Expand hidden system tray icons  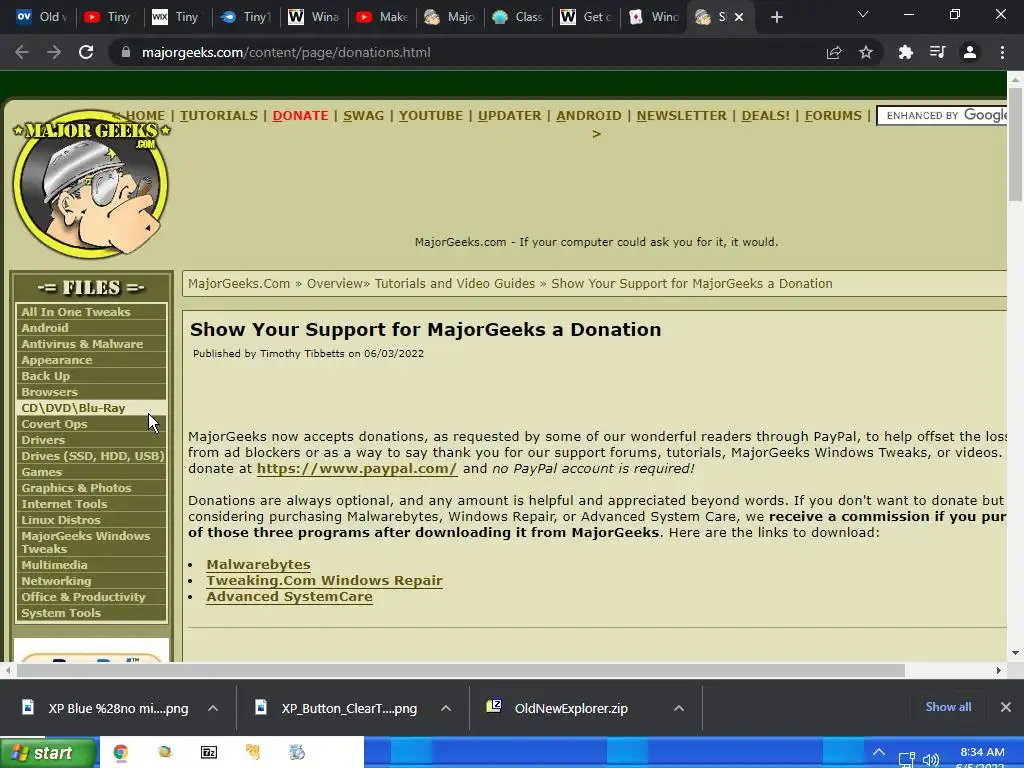tap(879, 753)
